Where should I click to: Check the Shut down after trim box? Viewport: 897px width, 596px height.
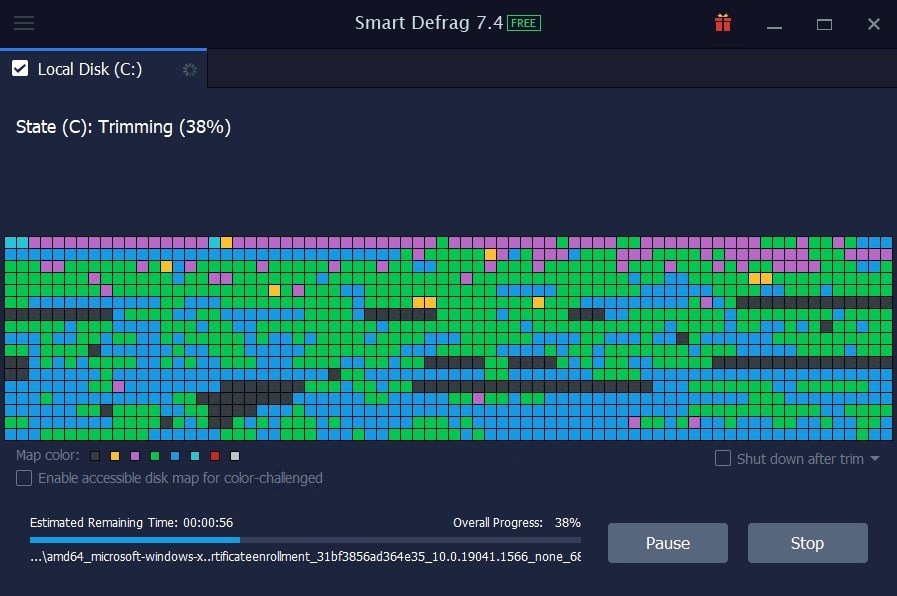click(x=723, y=458)
